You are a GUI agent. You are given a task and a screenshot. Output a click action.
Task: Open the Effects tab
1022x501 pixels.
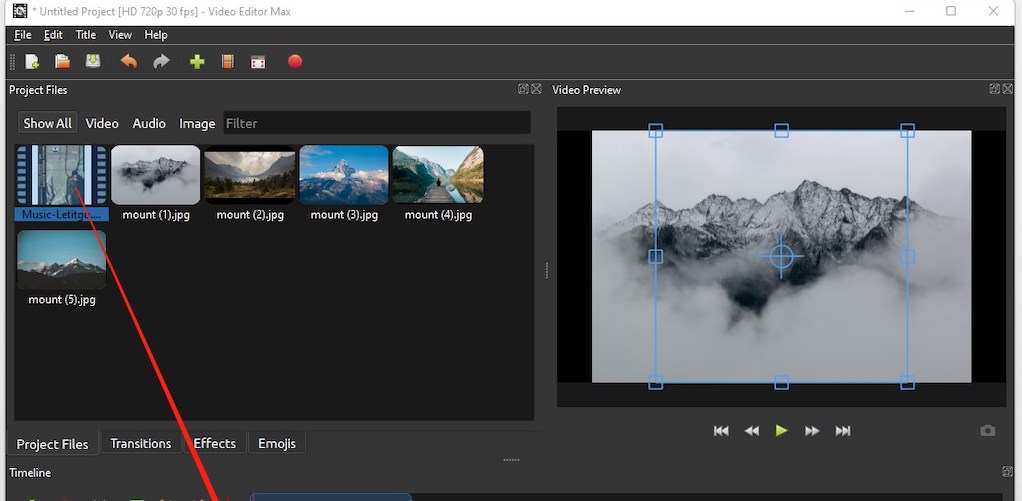215,444
